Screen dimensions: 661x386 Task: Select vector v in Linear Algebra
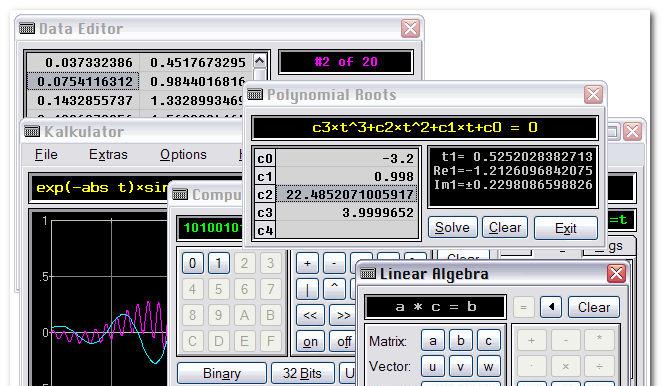(460, 366)
